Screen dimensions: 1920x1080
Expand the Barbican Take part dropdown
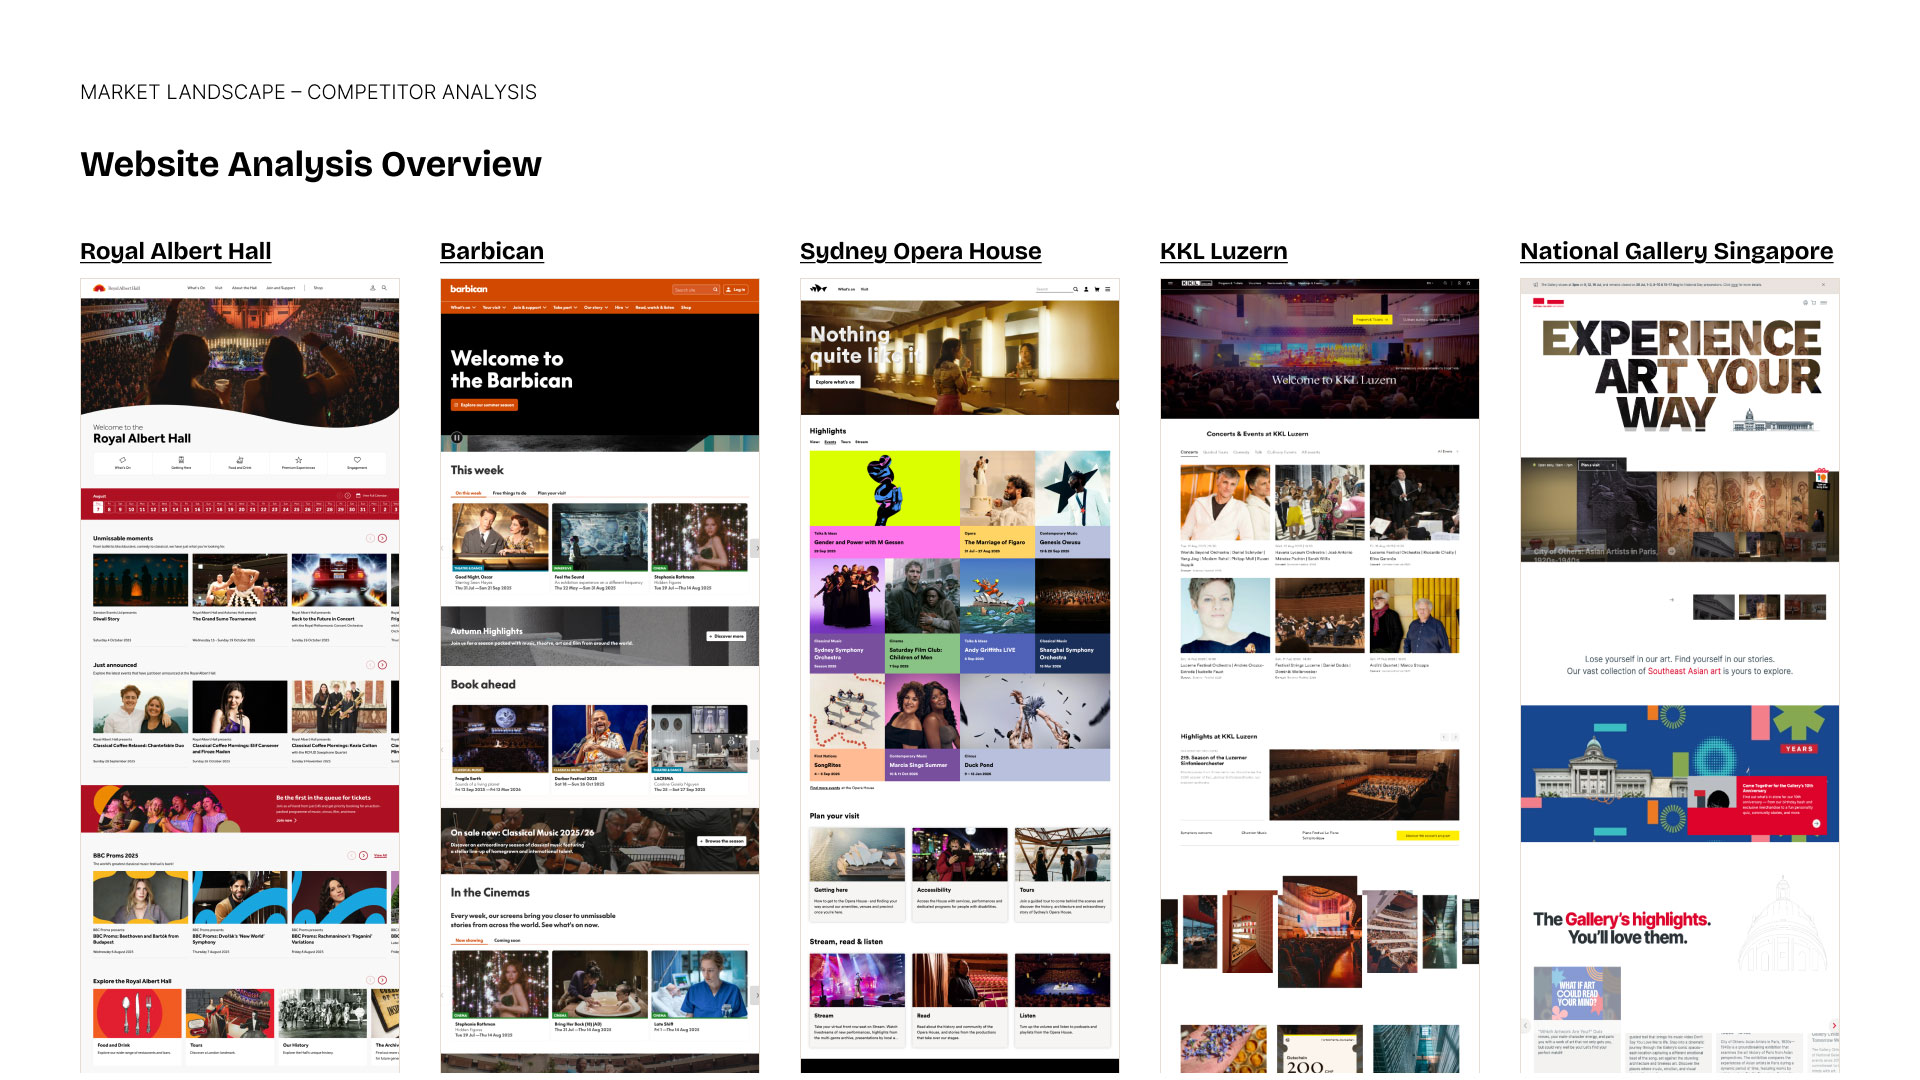[565, 307]
